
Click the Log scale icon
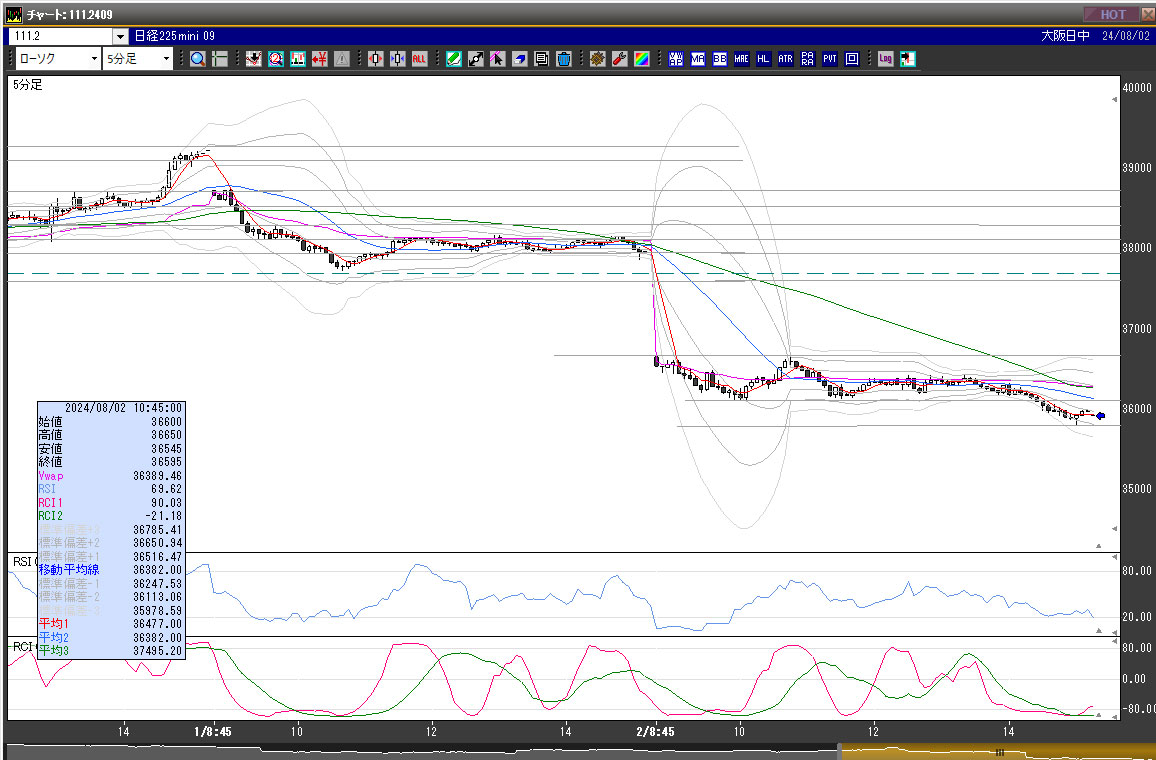[x=885, y=59]
